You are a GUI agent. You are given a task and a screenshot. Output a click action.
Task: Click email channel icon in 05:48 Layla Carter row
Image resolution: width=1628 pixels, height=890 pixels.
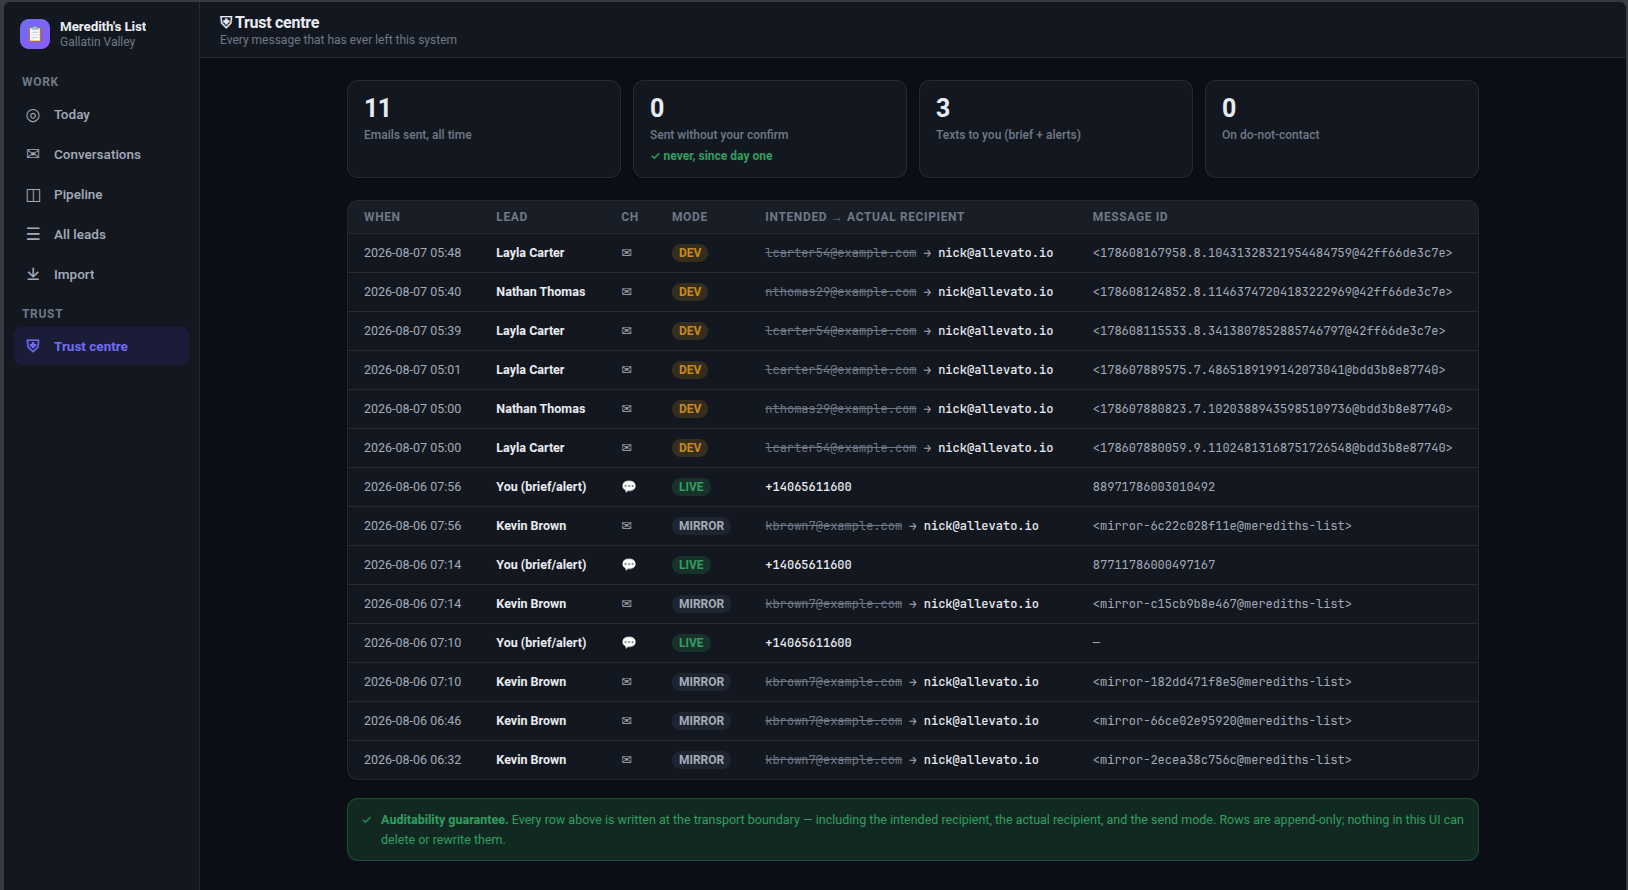(x=627, y=253)
